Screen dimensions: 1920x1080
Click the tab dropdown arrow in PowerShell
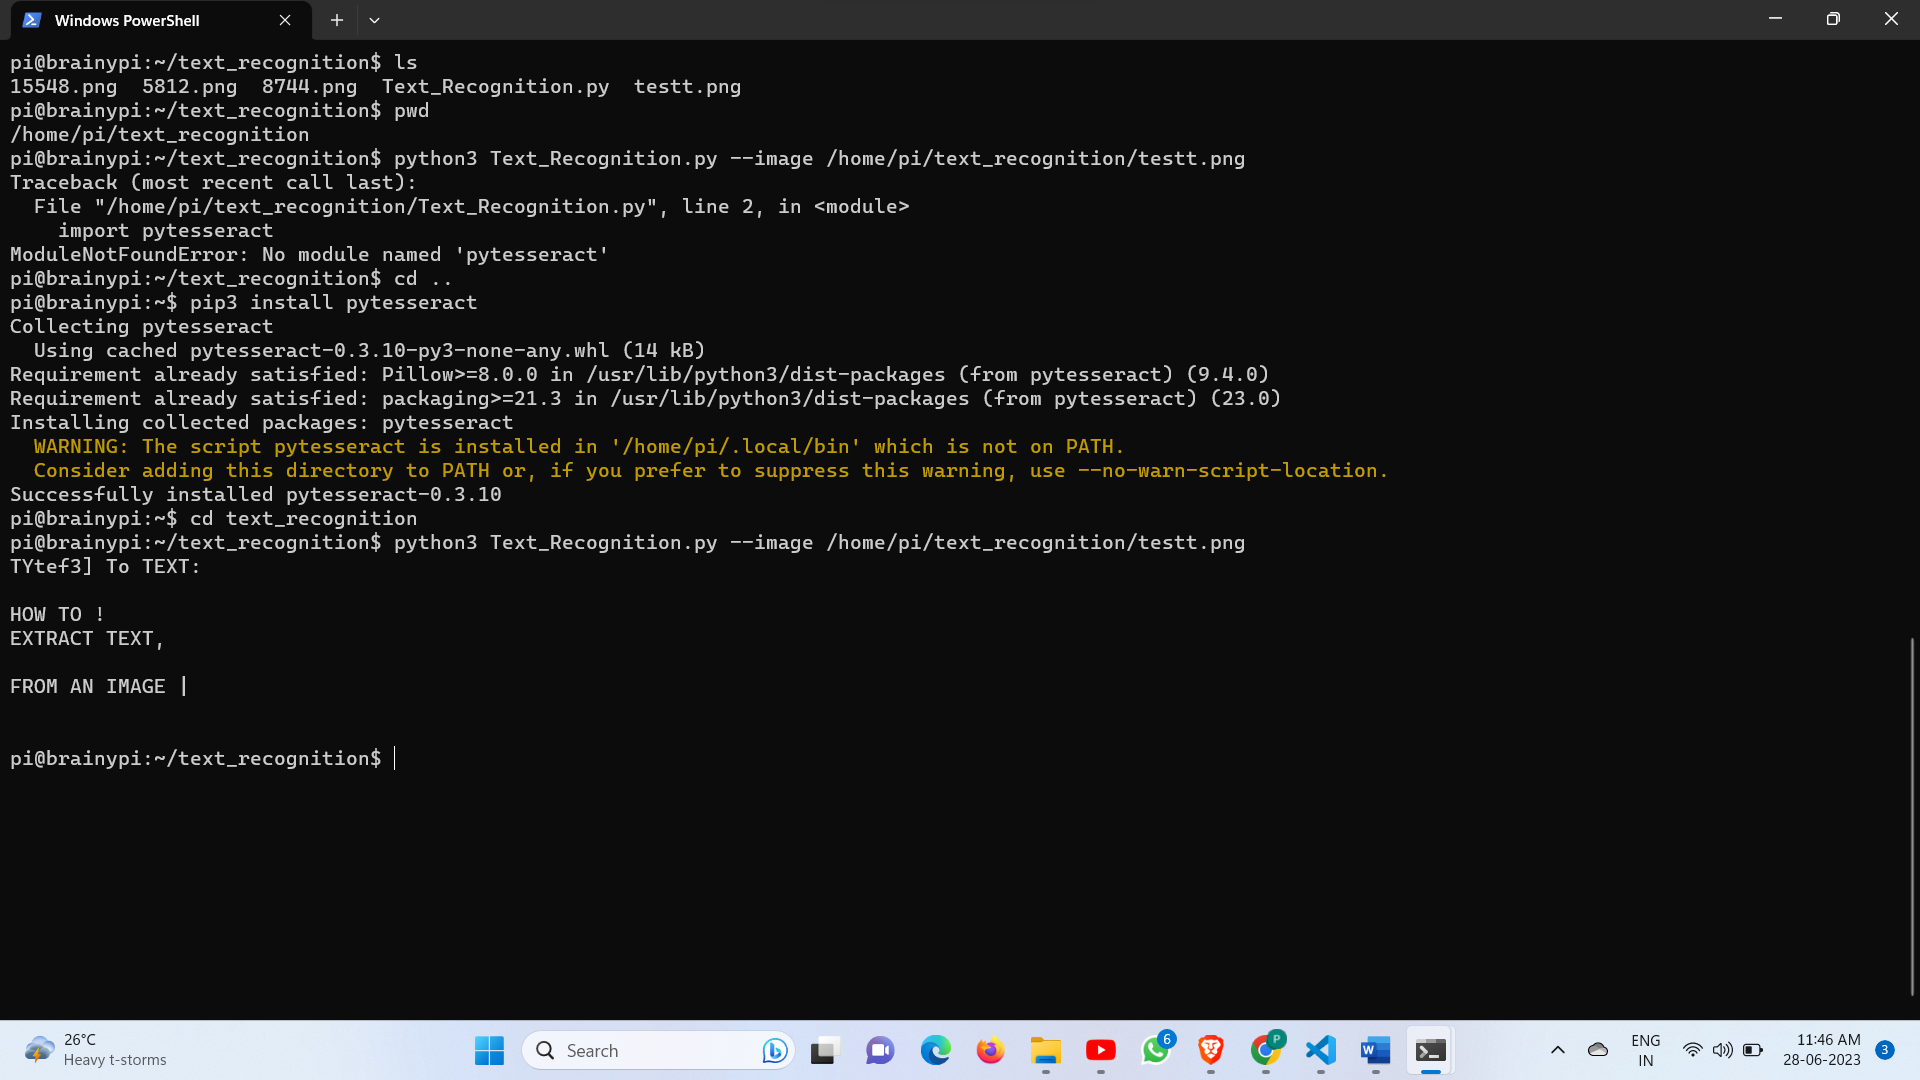(375, 18)
